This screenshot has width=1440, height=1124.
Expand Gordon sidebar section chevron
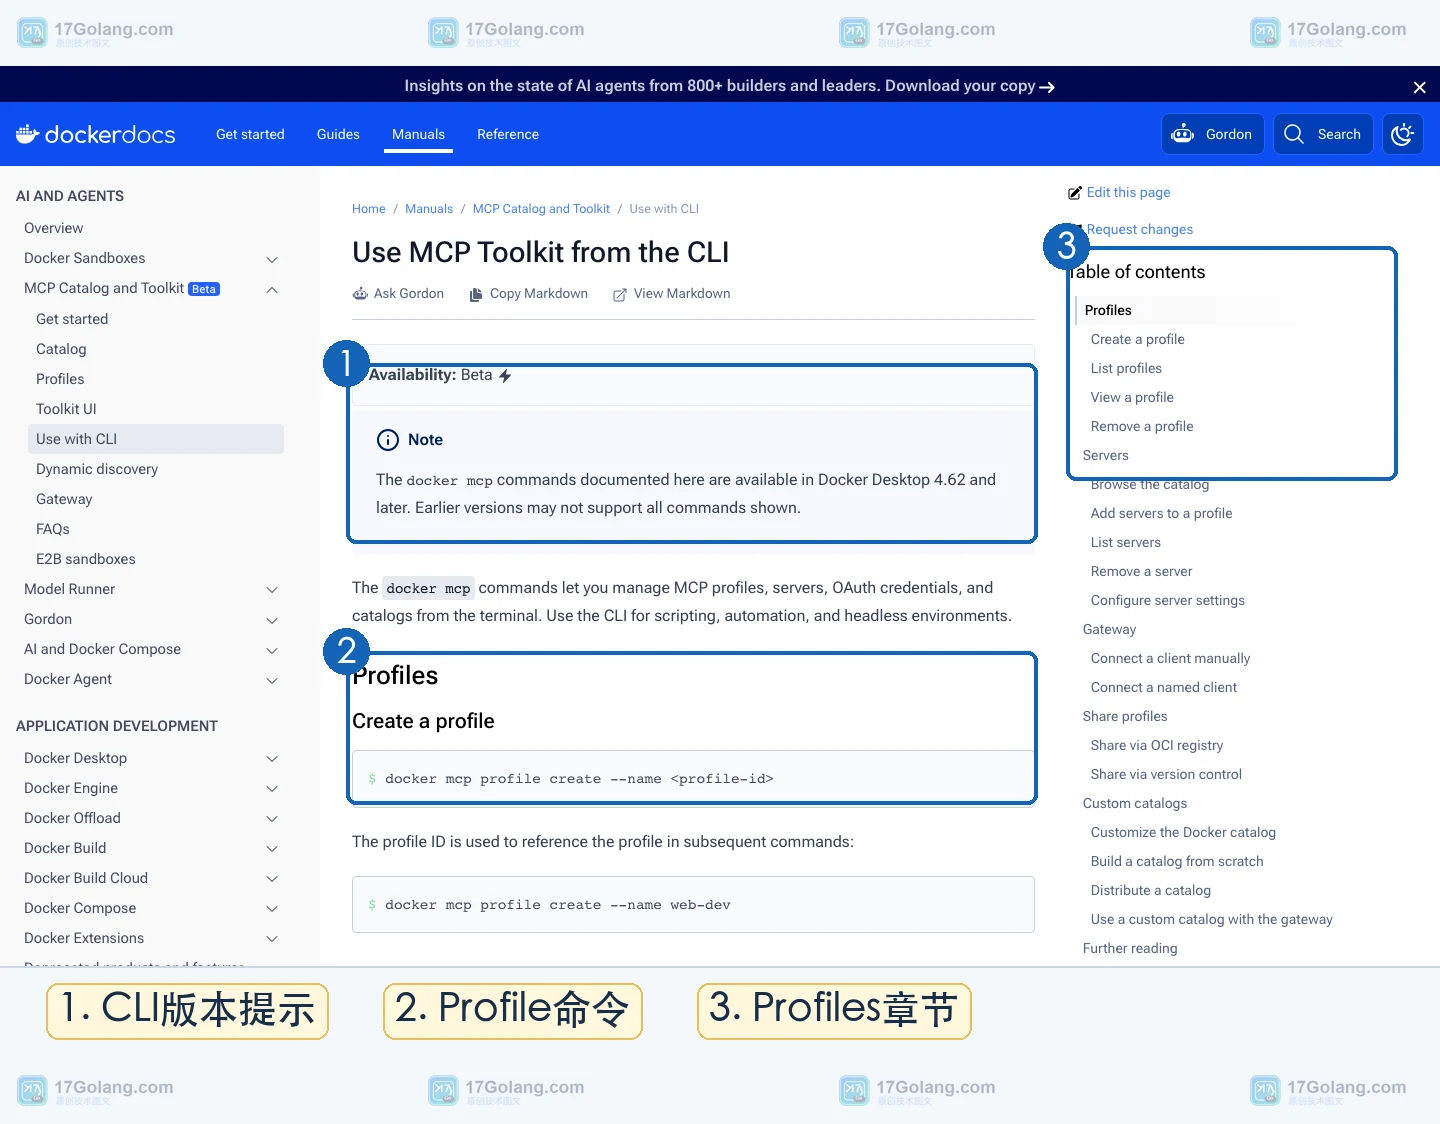[x=272, y=620]
